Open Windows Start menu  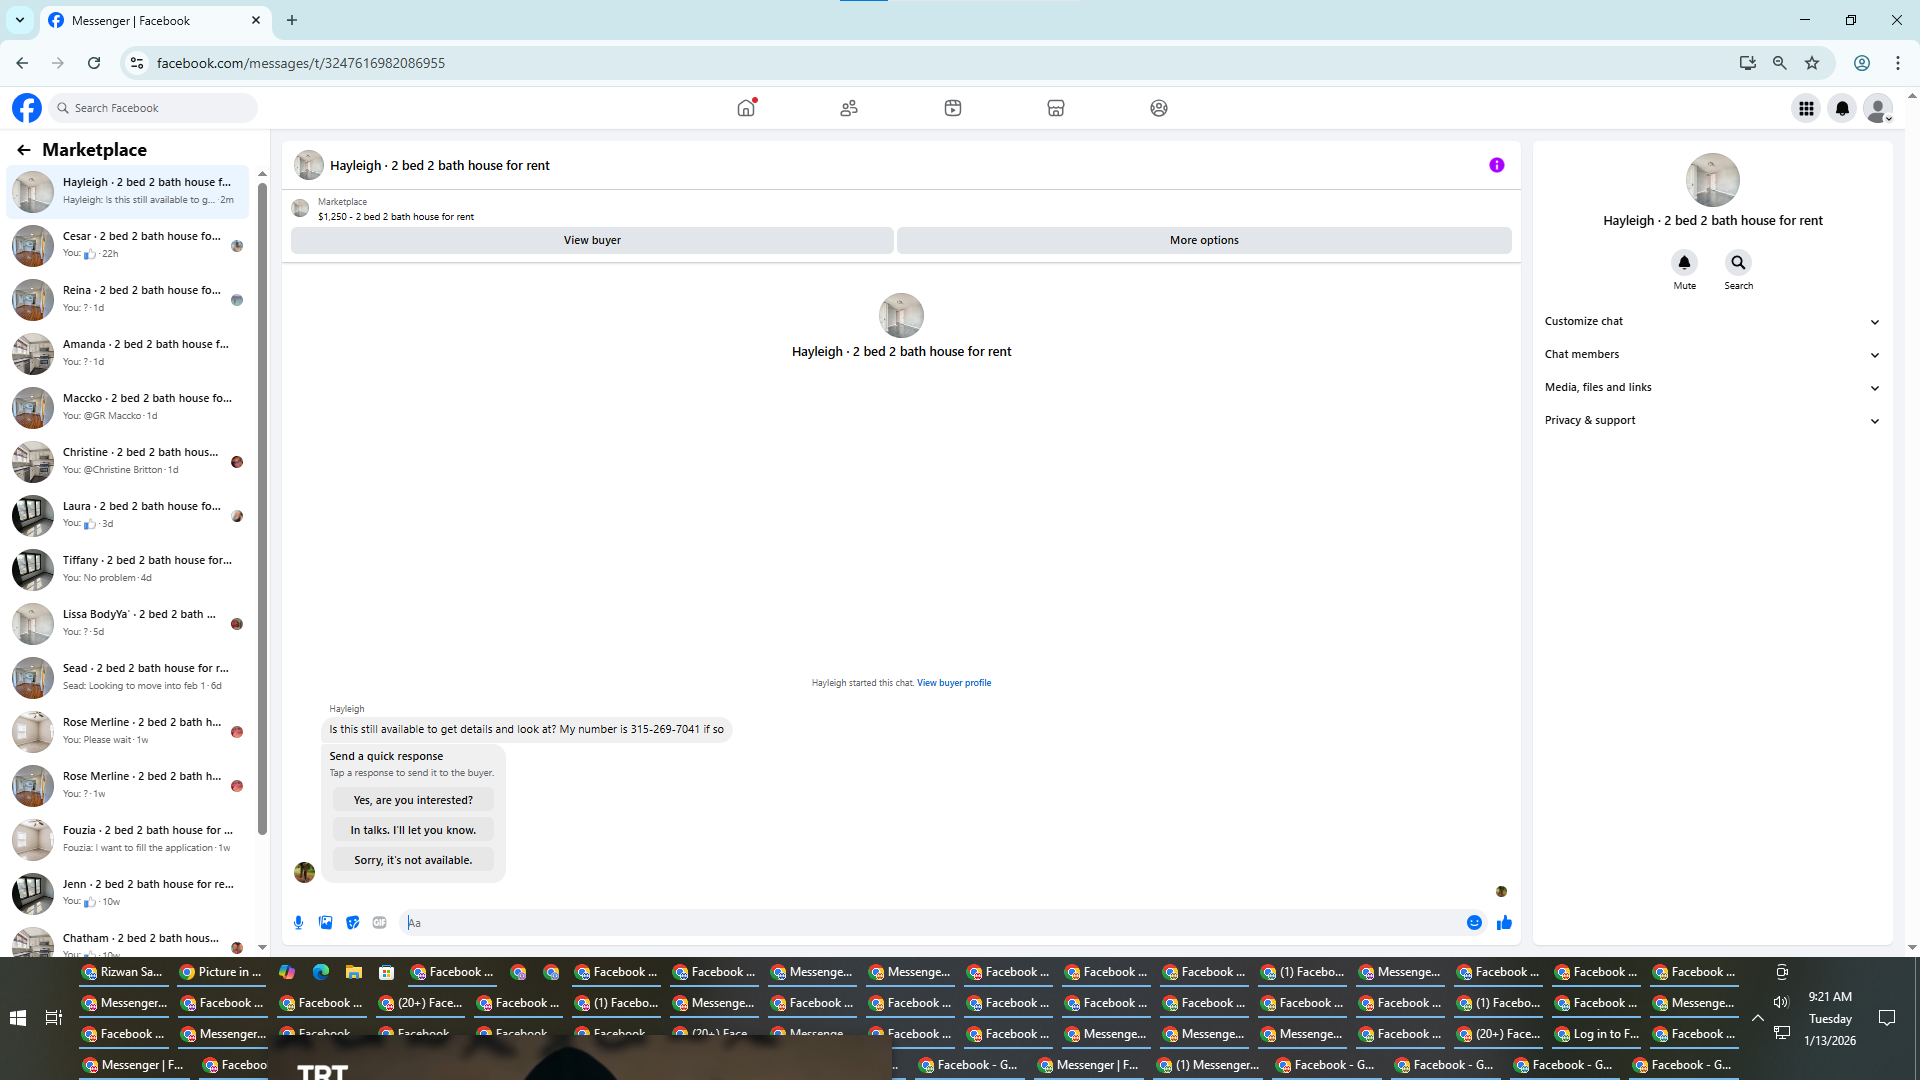point(18,1018)
